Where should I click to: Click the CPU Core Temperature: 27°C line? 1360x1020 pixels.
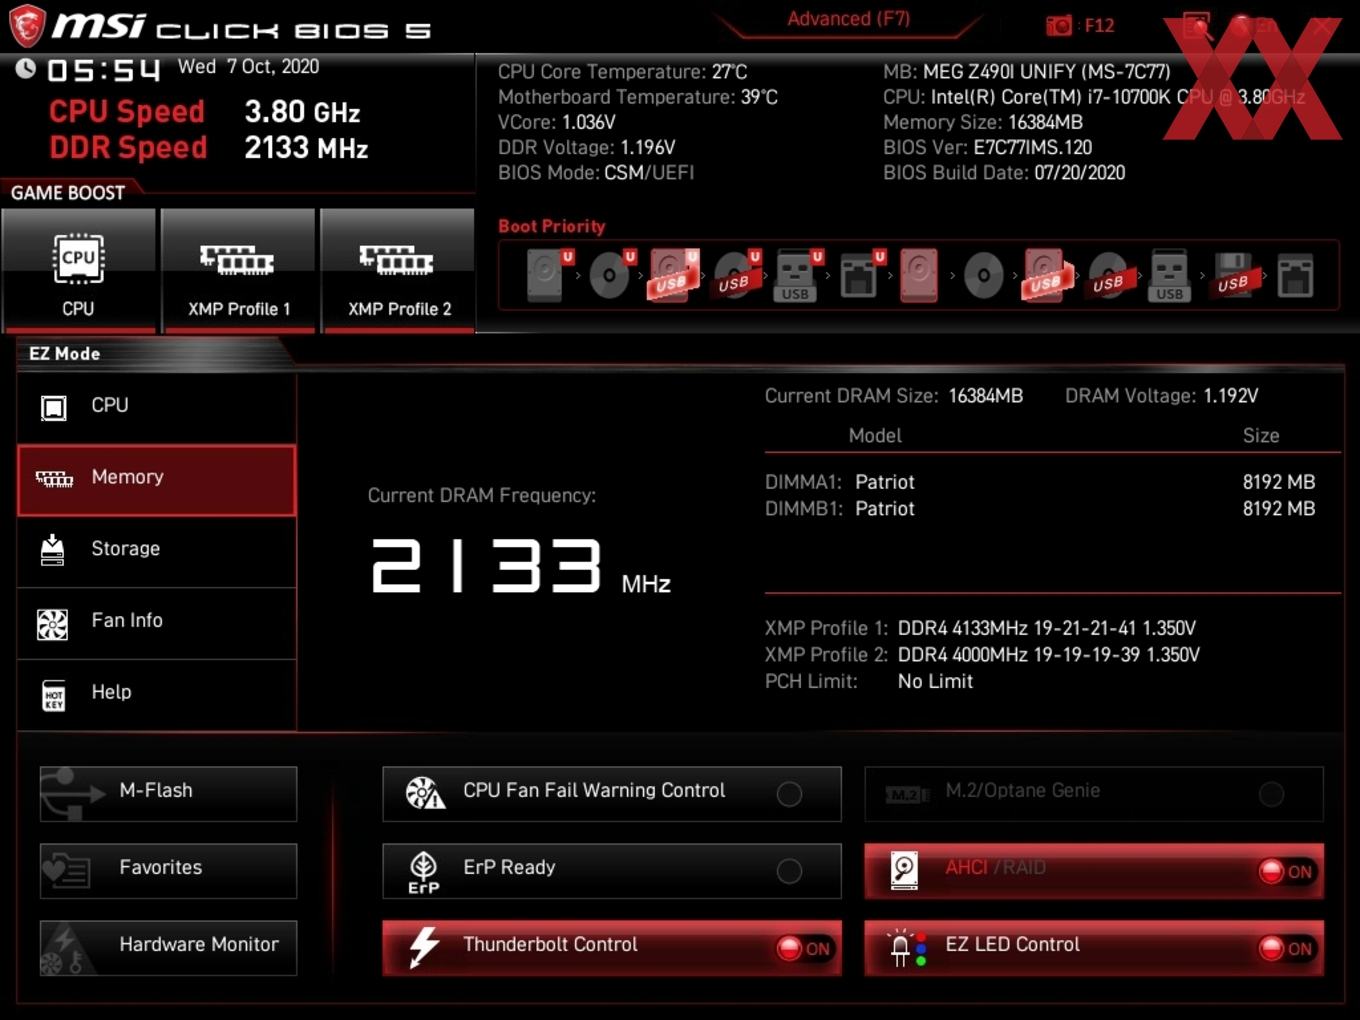click(x=622, y=72)
